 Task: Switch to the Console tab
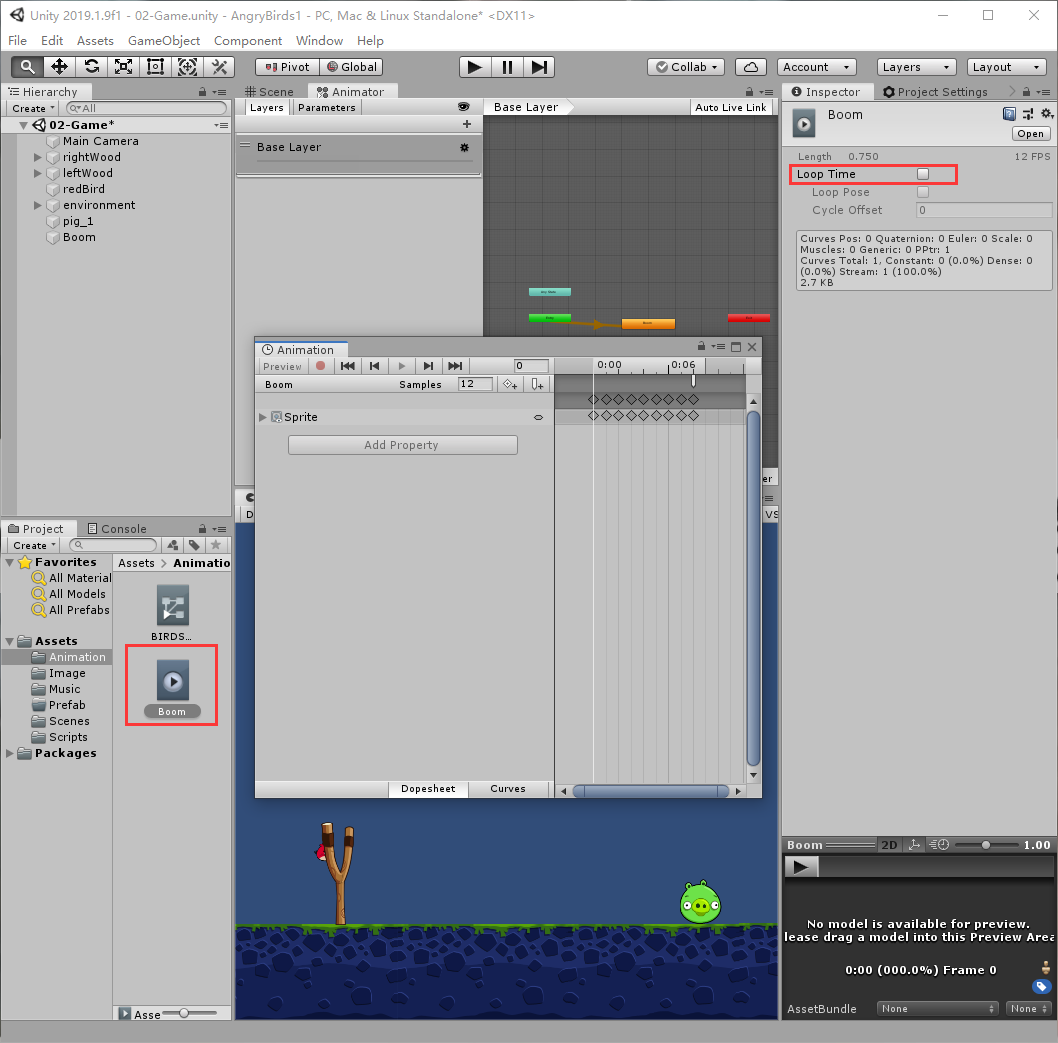tap(117, 529)
